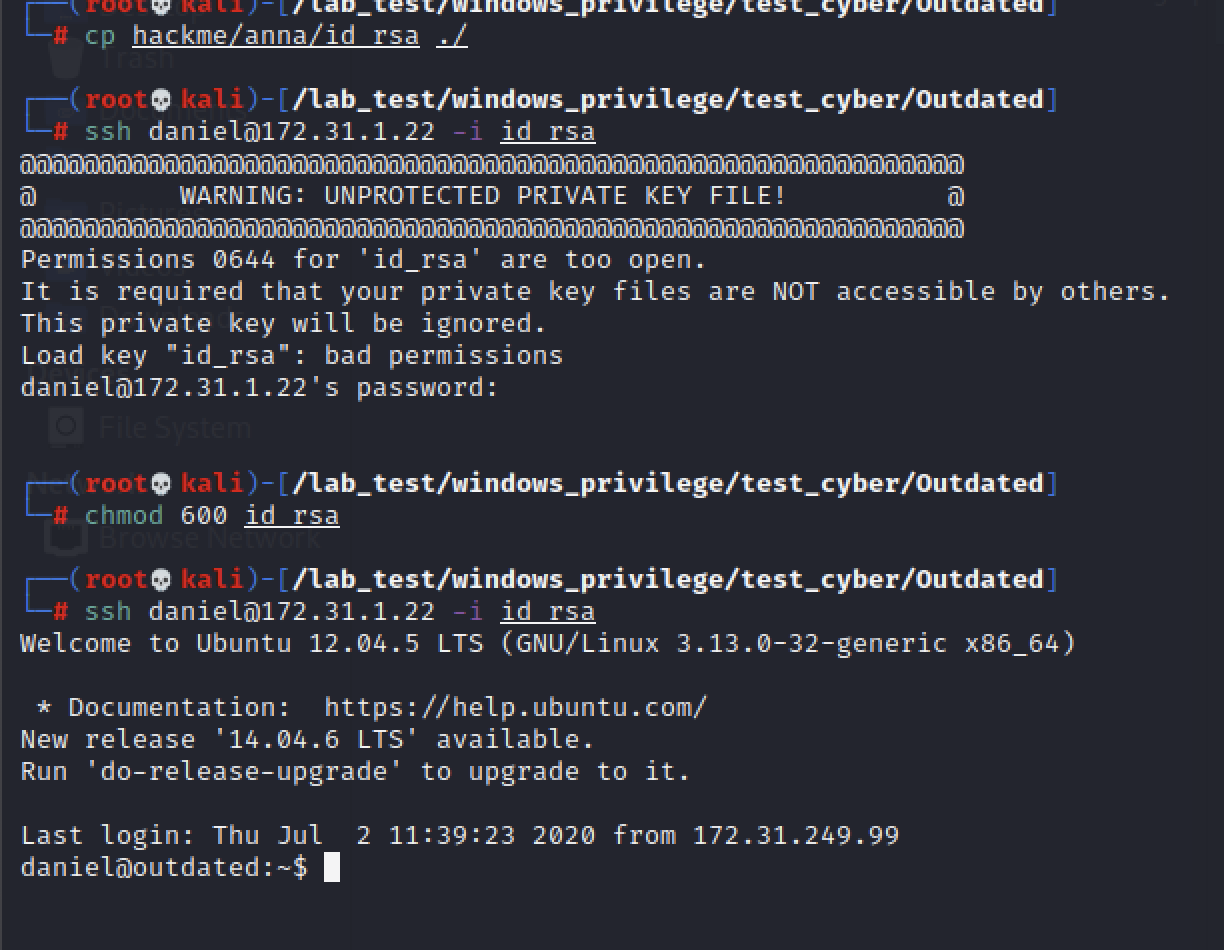Click underlined id_rsa in the chmod command
The width and height of the screenshot is (1224, 950).
292,516
